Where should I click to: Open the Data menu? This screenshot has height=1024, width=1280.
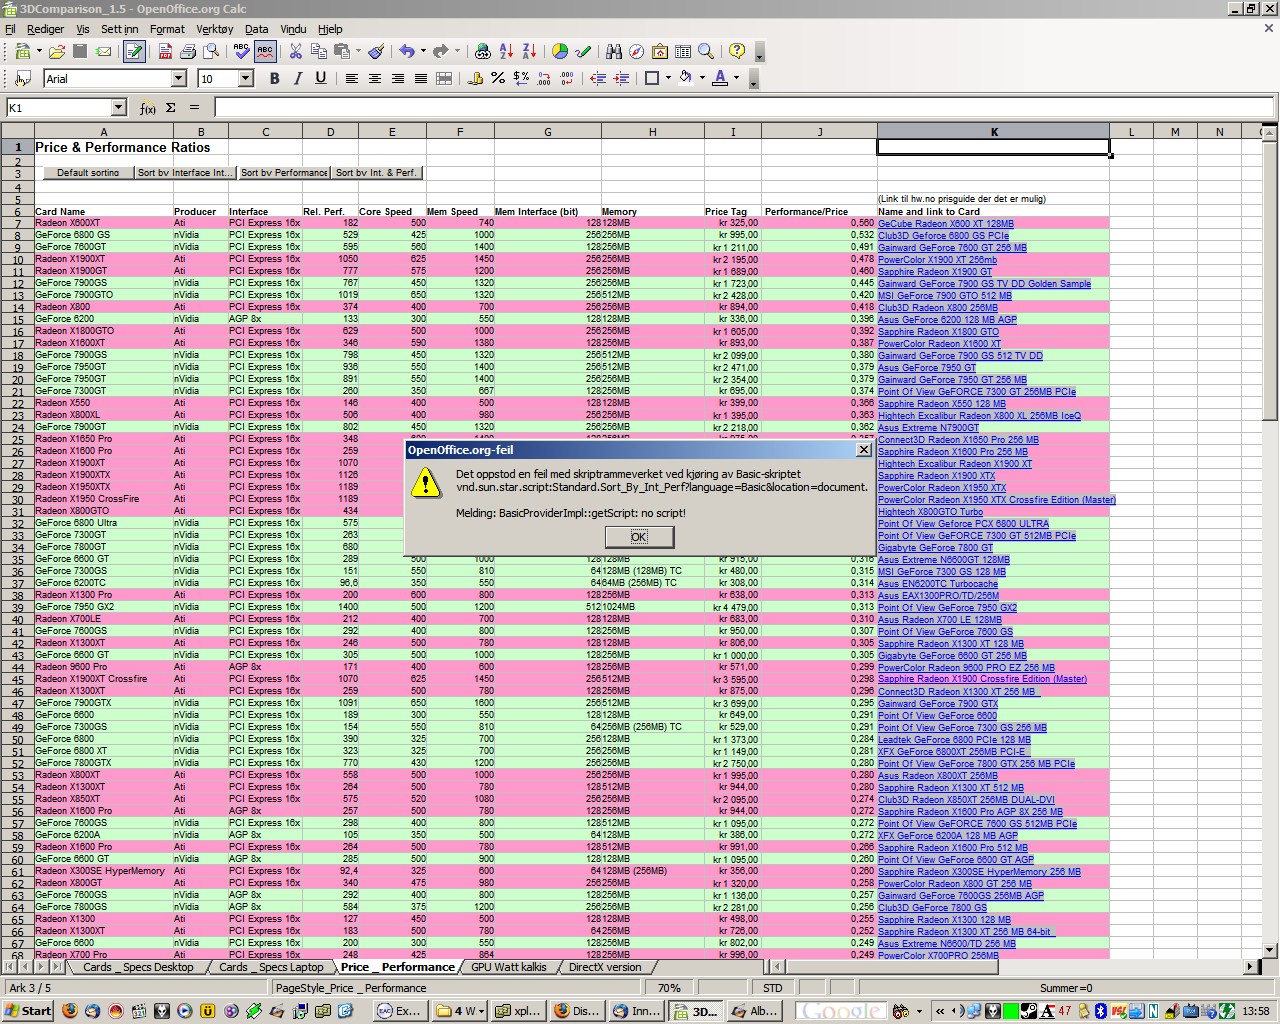(257, 29)
